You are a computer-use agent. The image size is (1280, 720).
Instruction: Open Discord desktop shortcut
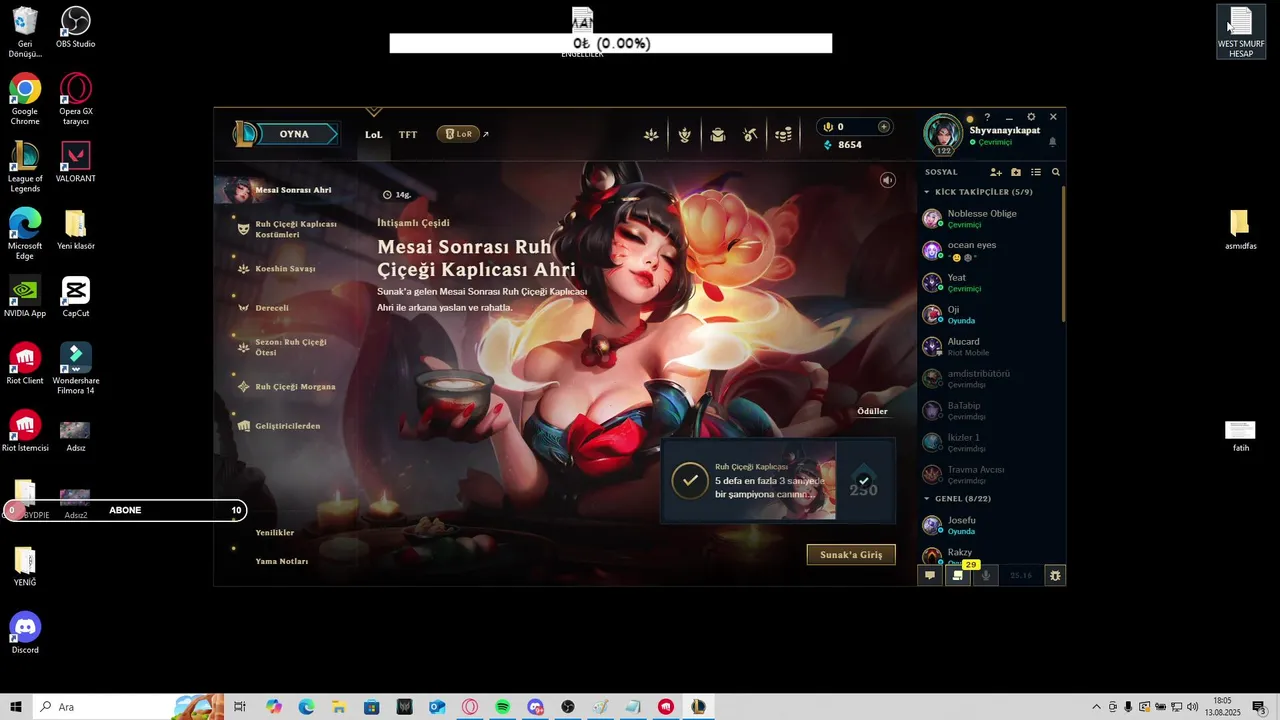[25, 633]
